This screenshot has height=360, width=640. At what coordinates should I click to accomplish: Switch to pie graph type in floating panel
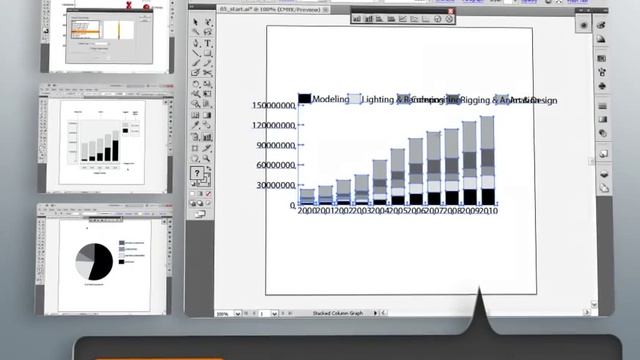pyautogui.click(x=437, y=19)
